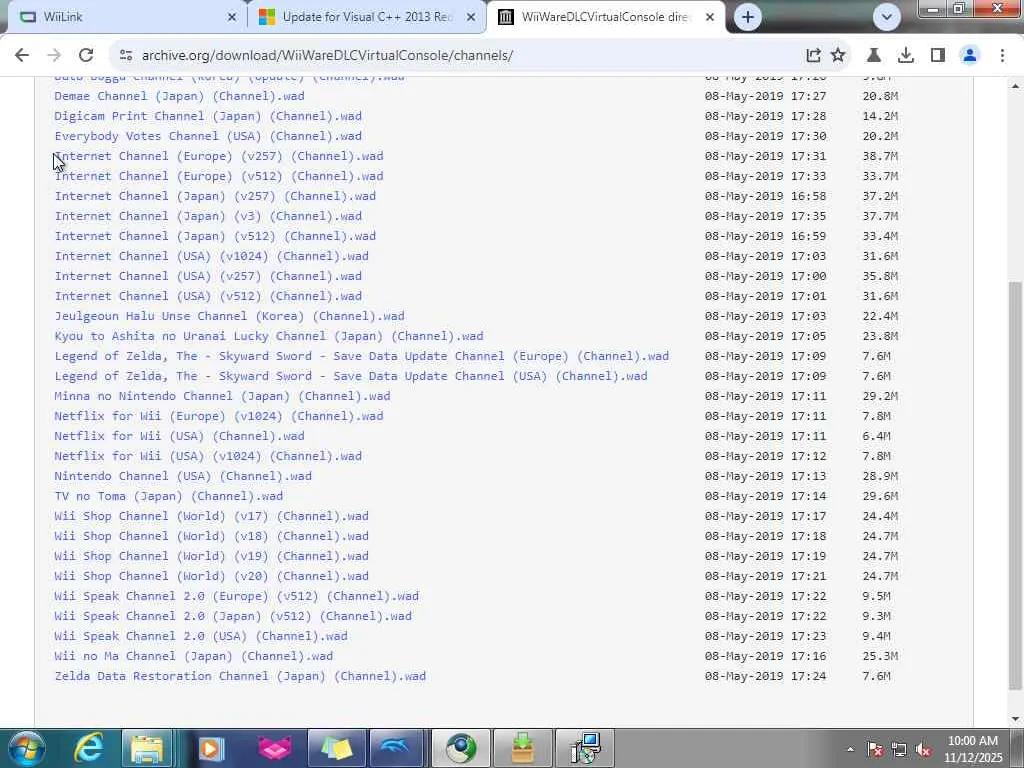
Task: Open Dolphin emulator on taskbar
Action: [397, 748]
